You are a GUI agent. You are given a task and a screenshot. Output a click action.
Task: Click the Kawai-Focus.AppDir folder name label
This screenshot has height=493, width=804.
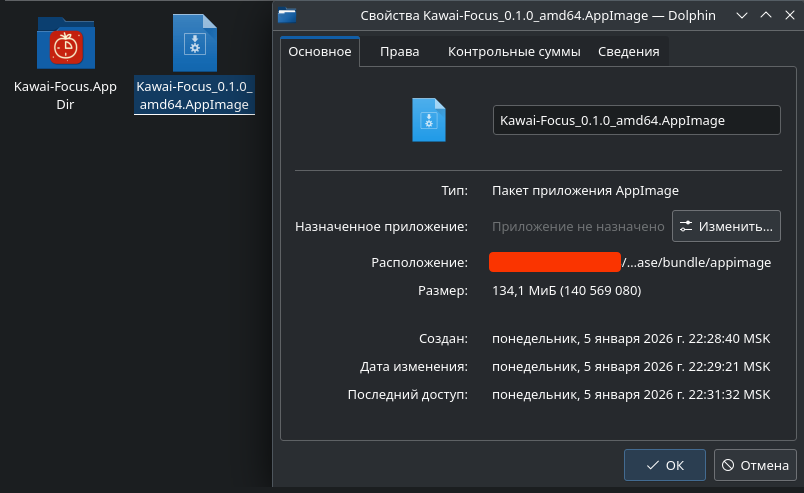[65, 95]
